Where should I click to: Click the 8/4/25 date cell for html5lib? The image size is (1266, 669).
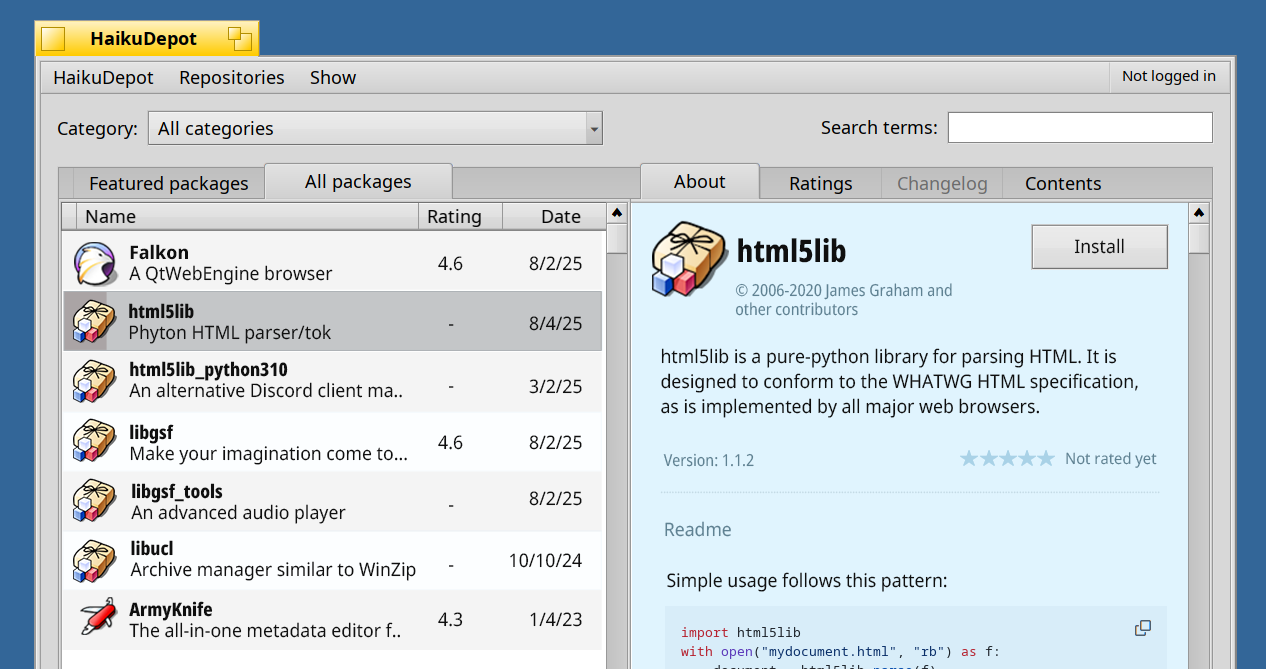[556, 324]
